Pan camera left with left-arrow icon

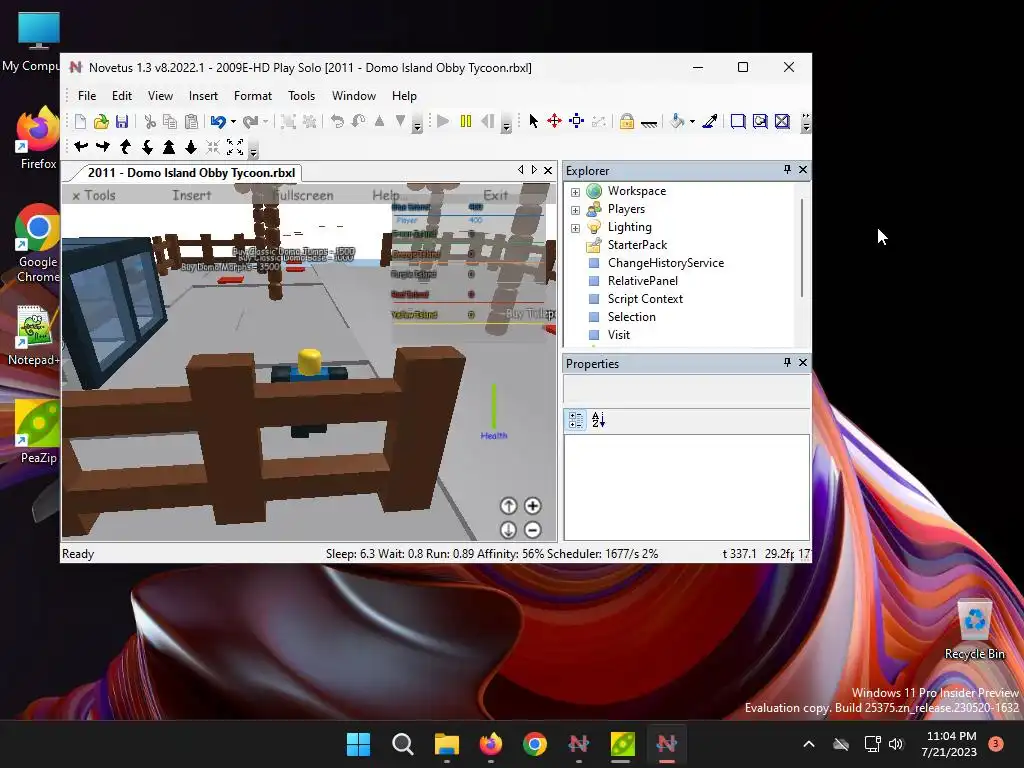coord(82,147)
